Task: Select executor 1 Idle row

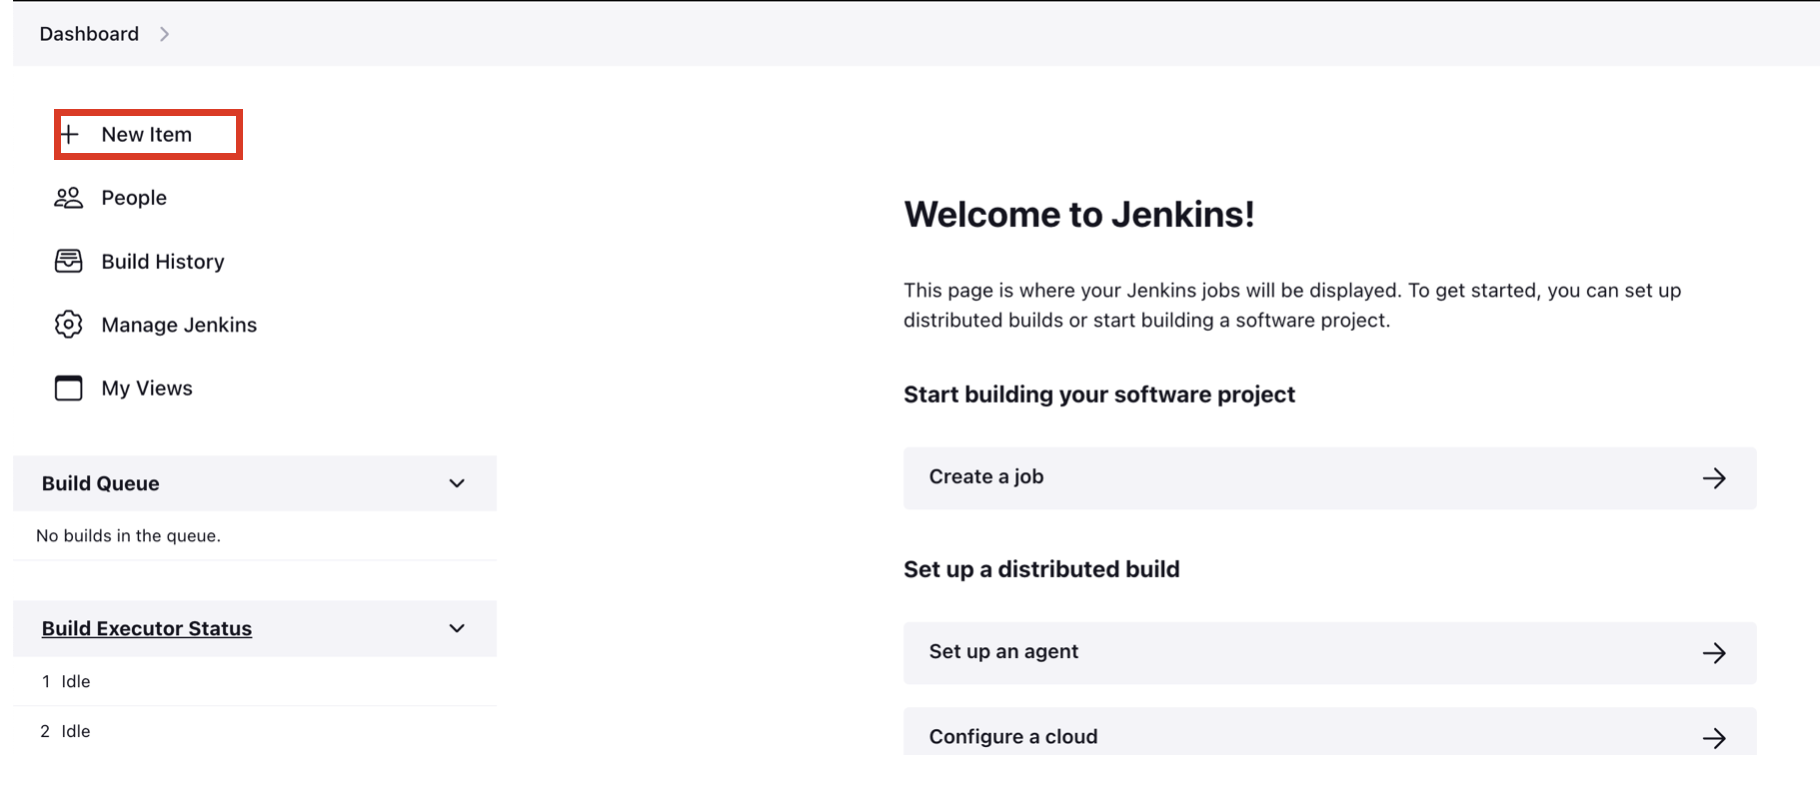Action: [255, 681]
